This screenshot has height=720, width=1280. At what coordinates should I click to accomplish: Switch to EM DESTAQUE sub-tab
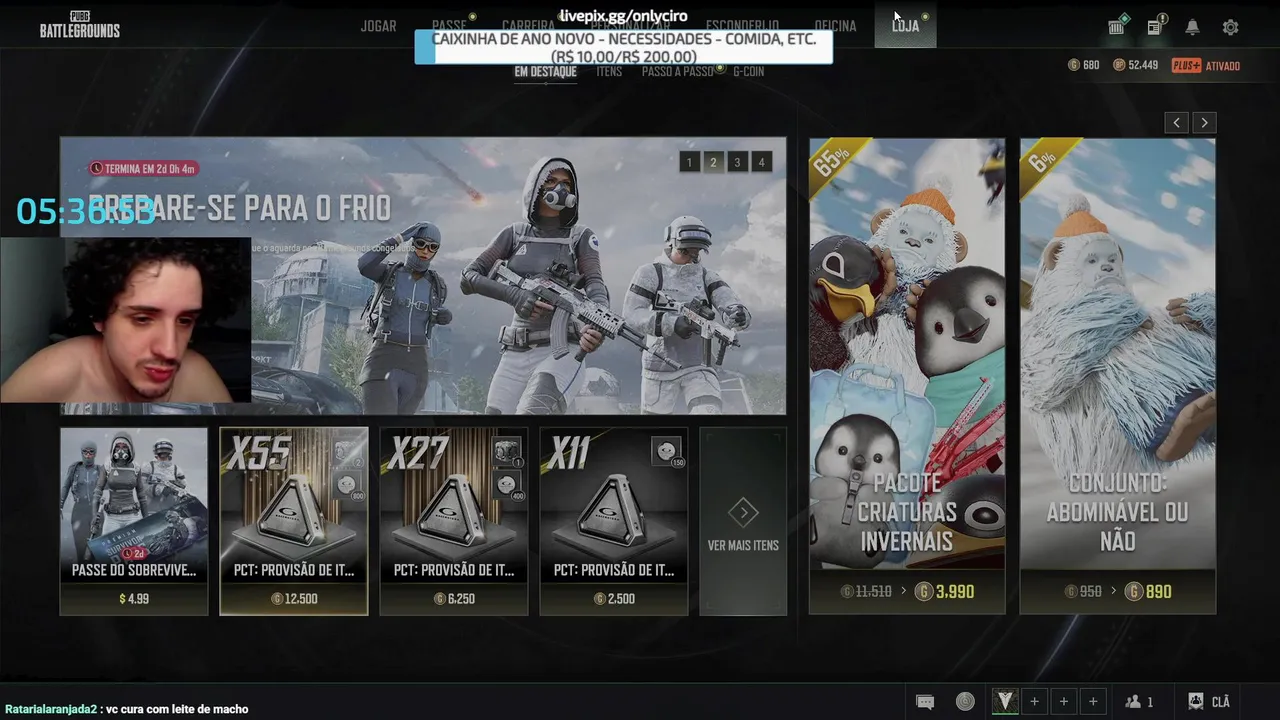tap(545, 72)
